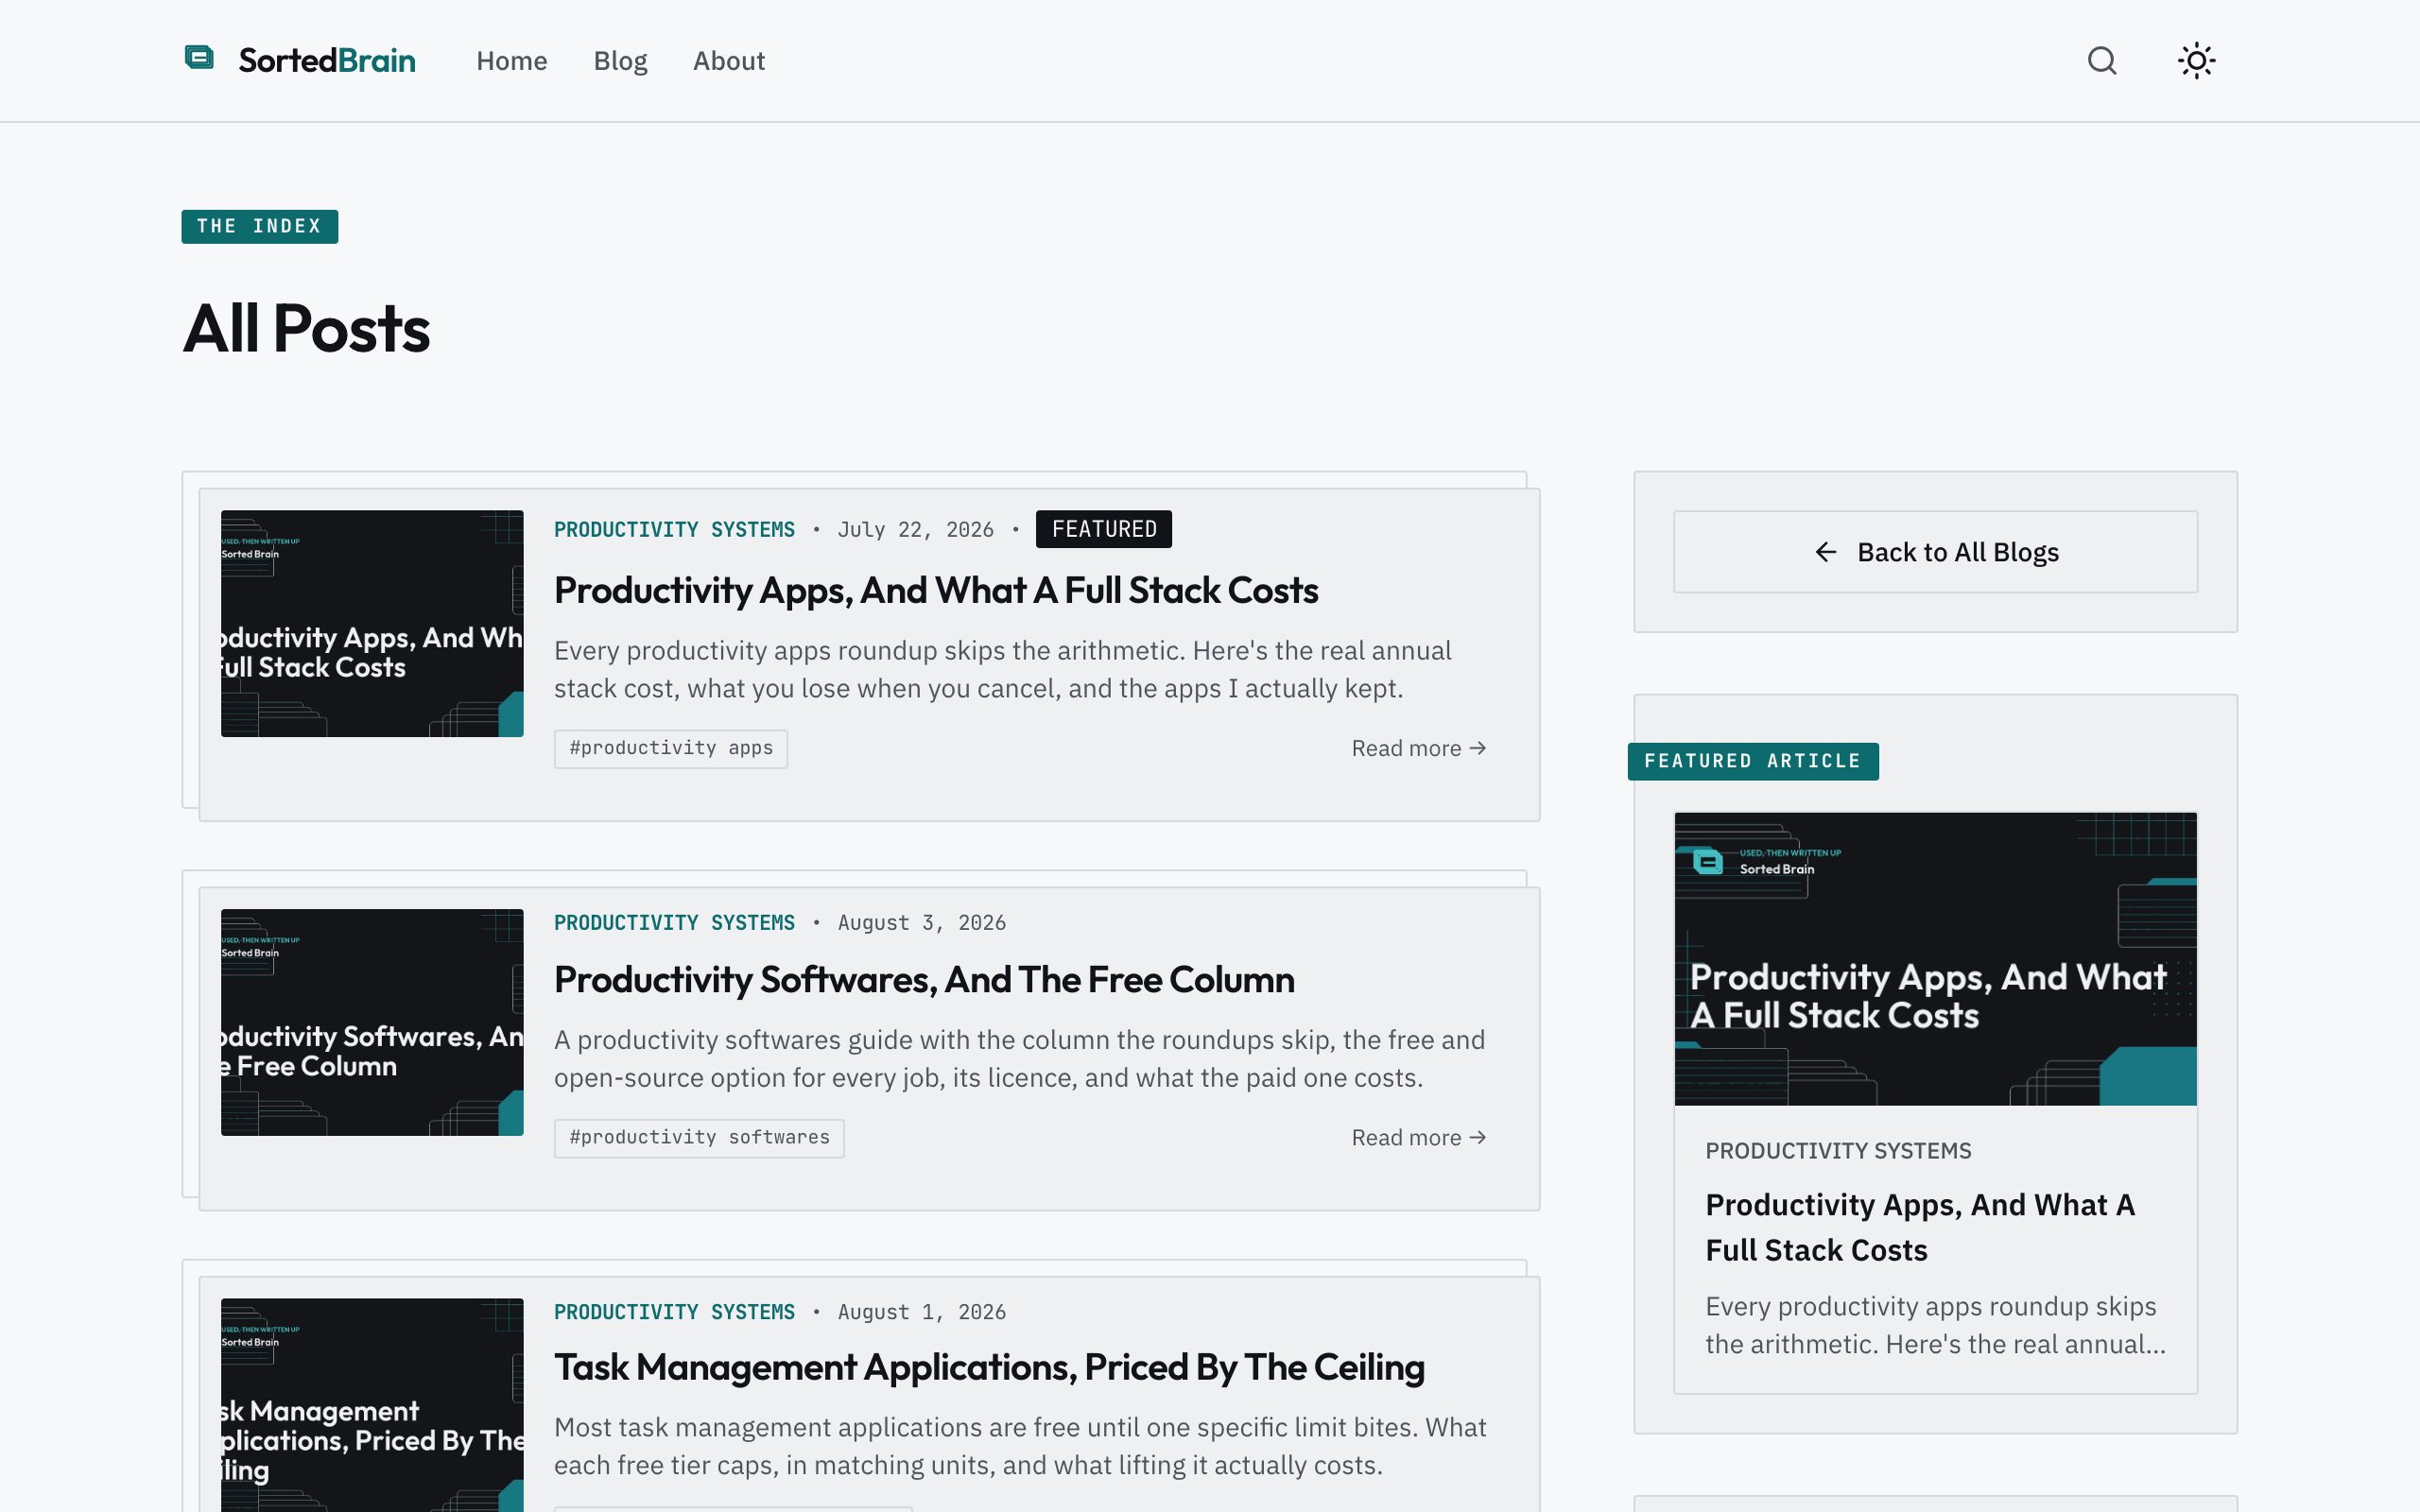Click the Productivity Apps post excerpt text
This screenshot has width=2420, height=1512.
point(1003,669)
